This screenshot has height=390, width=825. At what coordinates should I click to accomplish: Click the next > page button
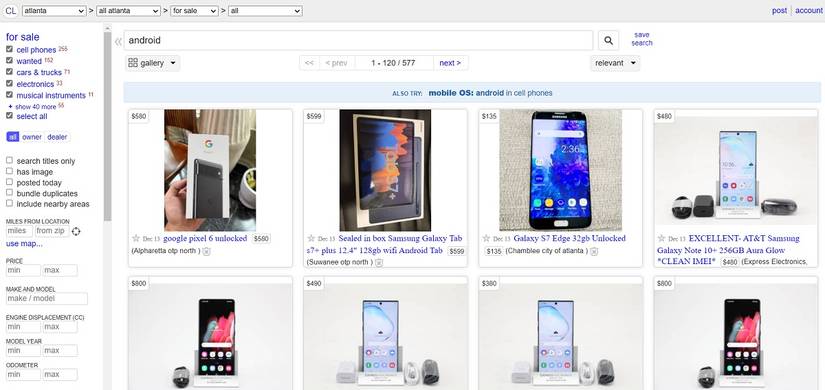tap(450, 63)
